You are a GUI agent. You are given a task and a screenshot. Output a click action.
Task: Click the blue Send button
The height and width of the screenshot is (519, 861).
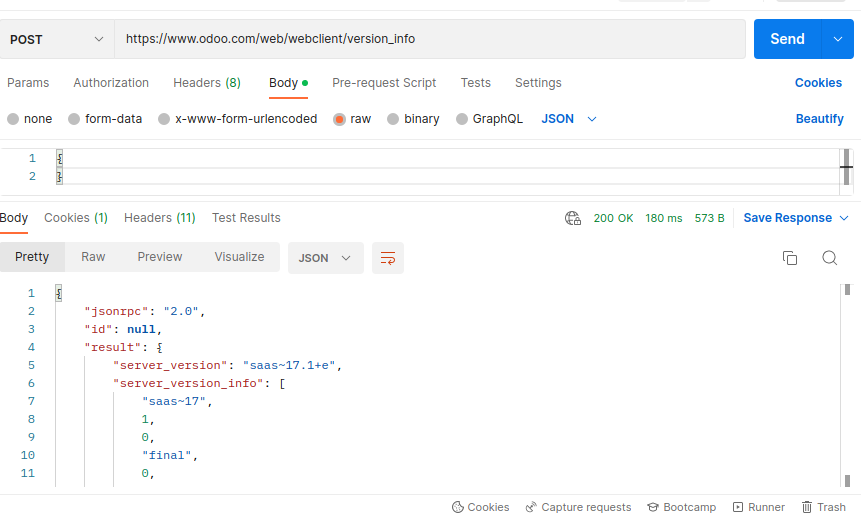[787, 39]
